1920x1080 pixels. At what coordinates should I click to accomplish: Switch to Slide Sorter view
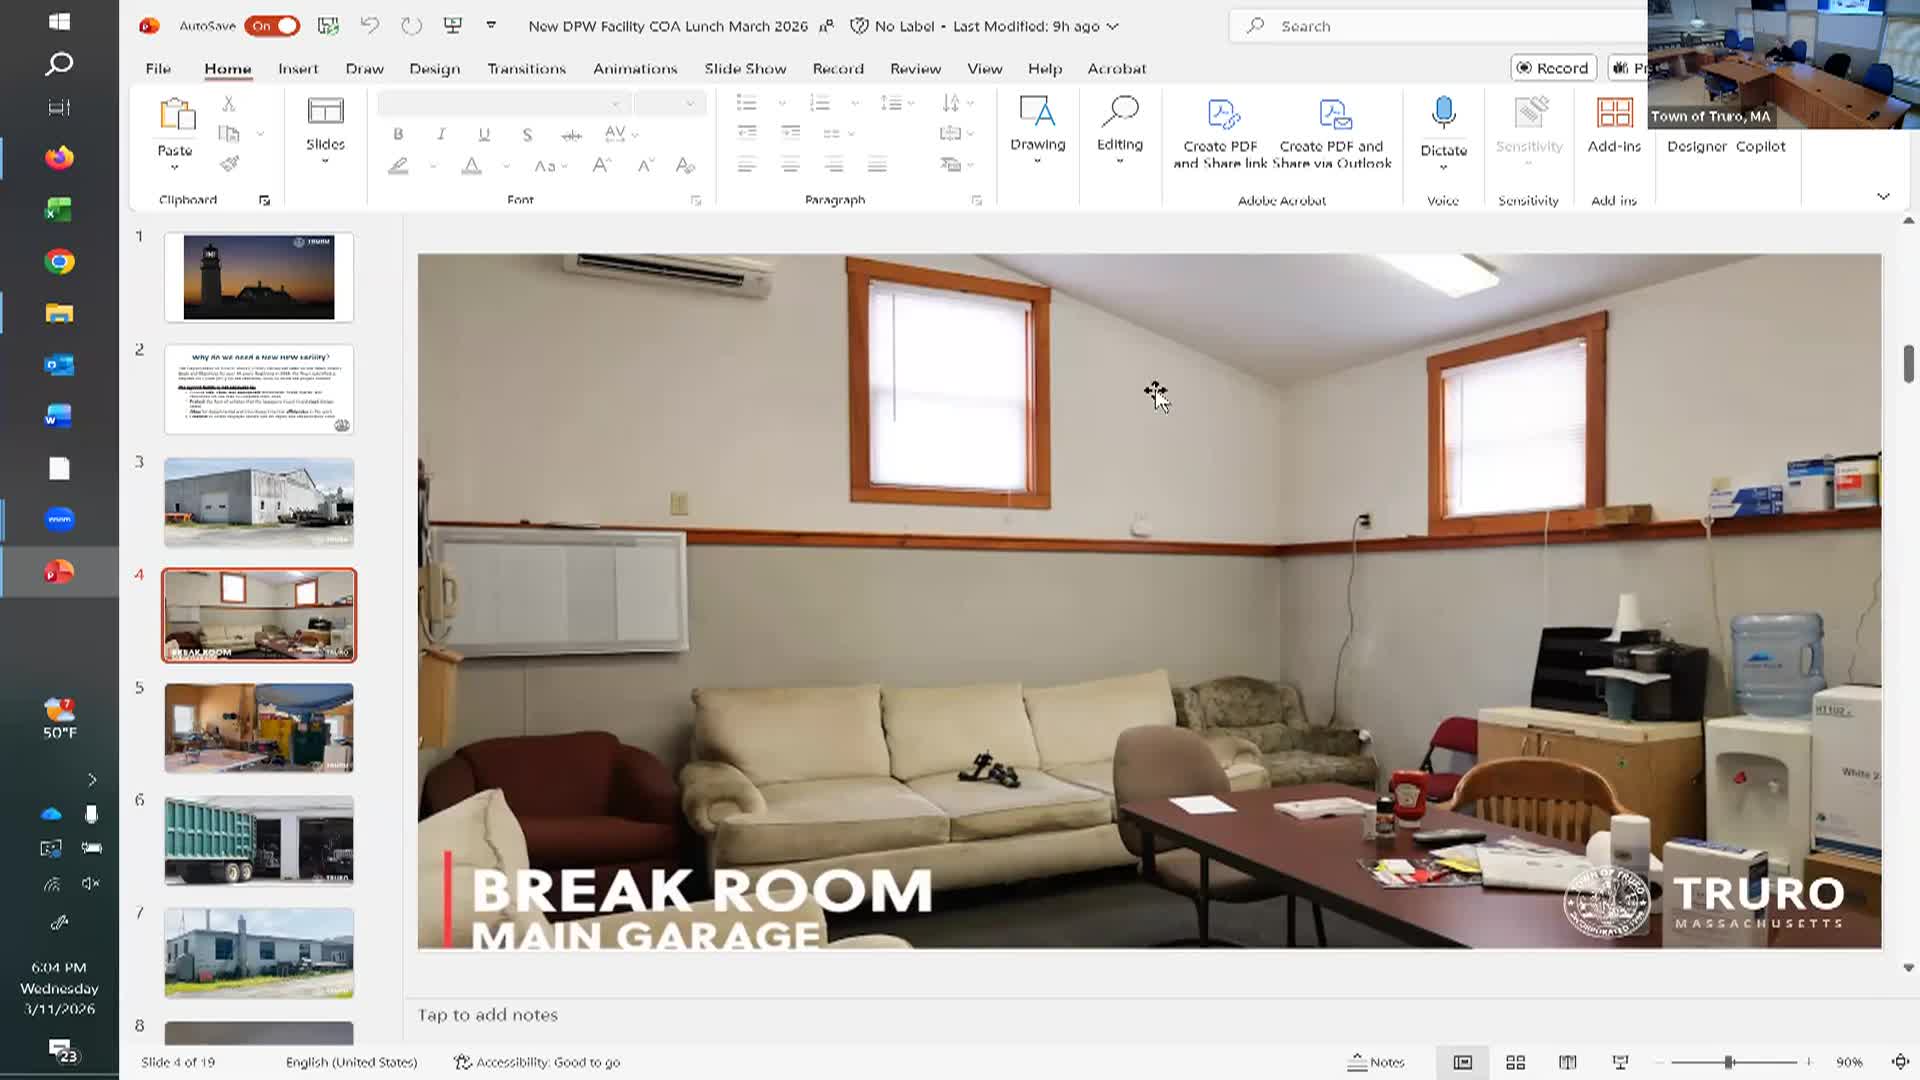[x=1515, y=1062]
